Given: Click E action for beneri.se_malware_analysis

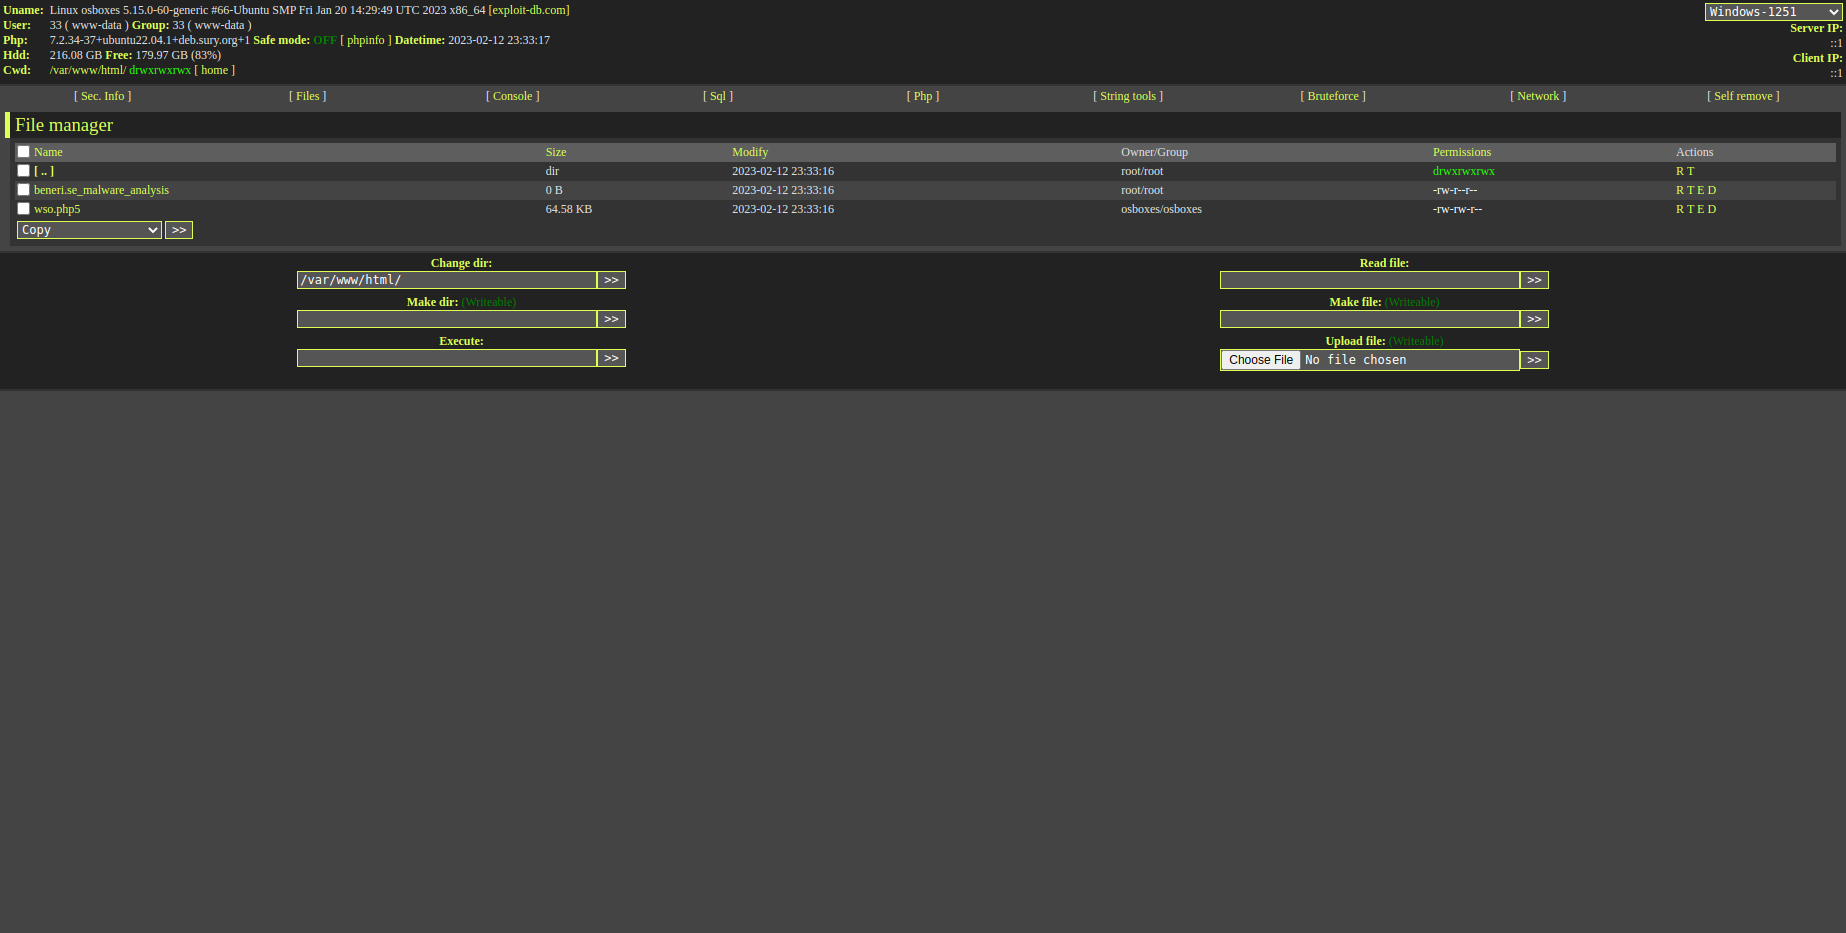Looking at the screenshot, I should pos(1701,190).
